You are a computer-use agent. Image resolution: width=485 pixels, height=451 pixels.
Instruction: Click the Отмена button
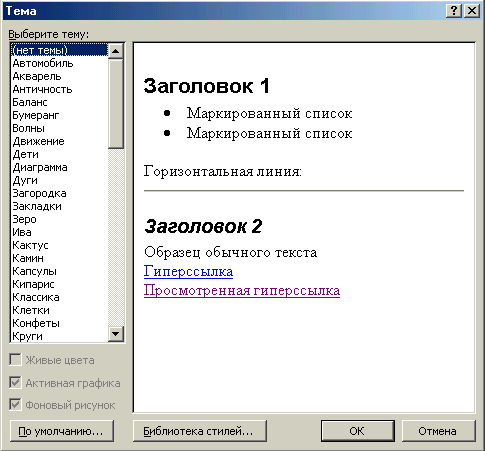pyautogui.click(x=439, y=431)
